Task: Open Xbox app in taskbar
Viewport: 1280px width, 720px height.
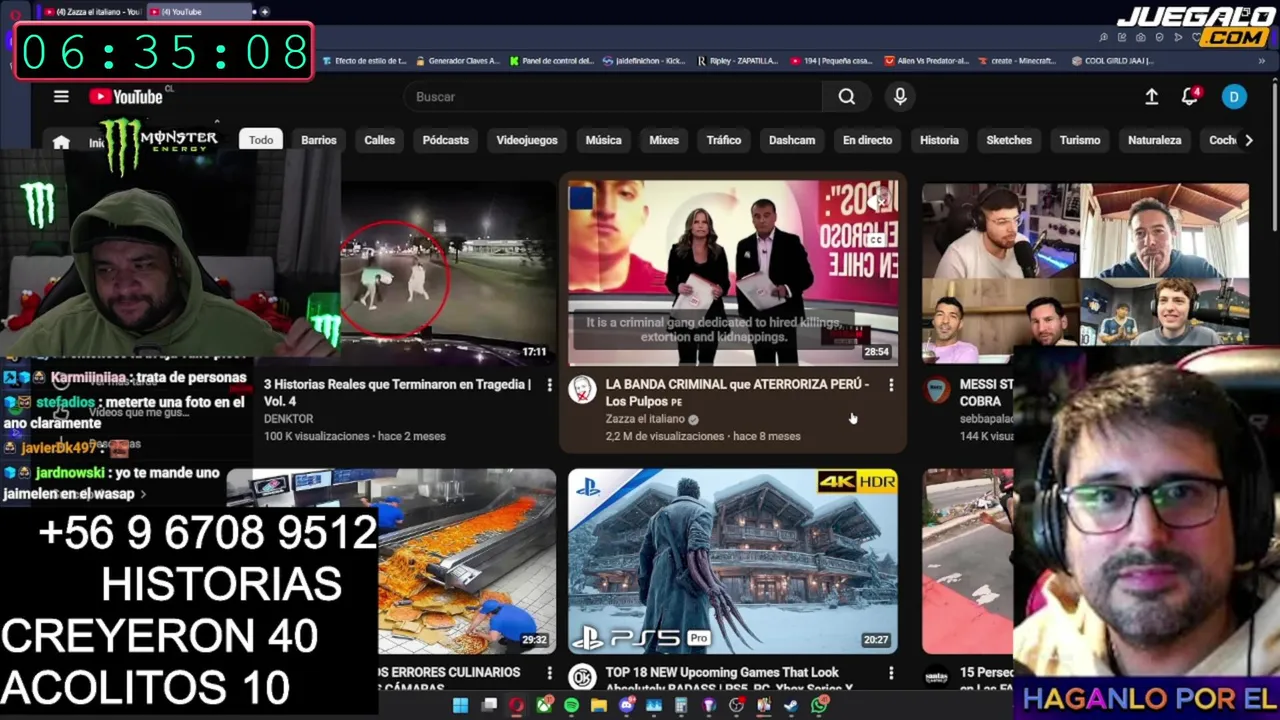Action: pos(544,705)
